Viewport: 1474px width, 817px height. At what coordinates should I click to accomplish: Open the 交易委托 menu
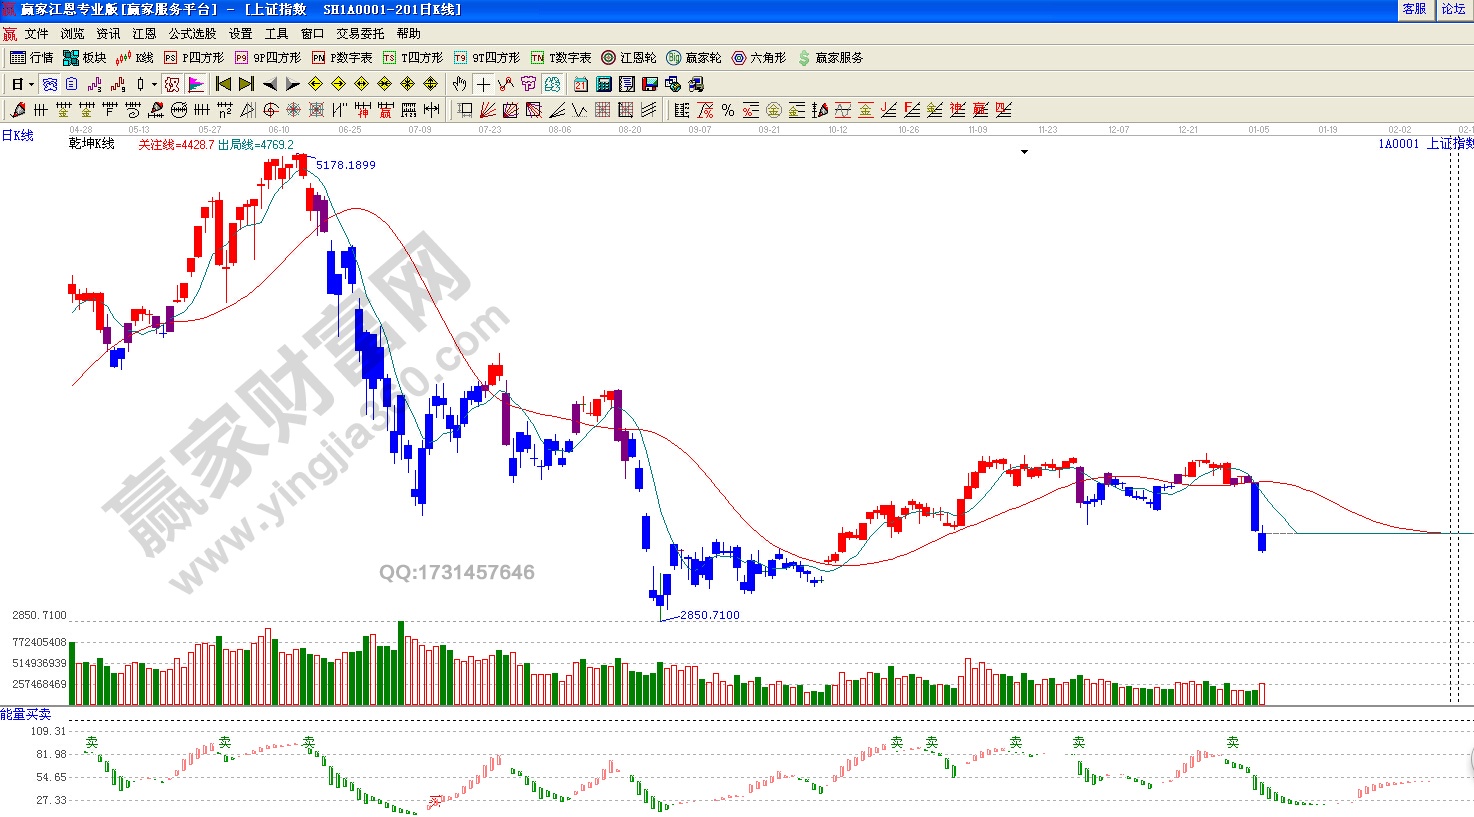(x=360, y=34)
